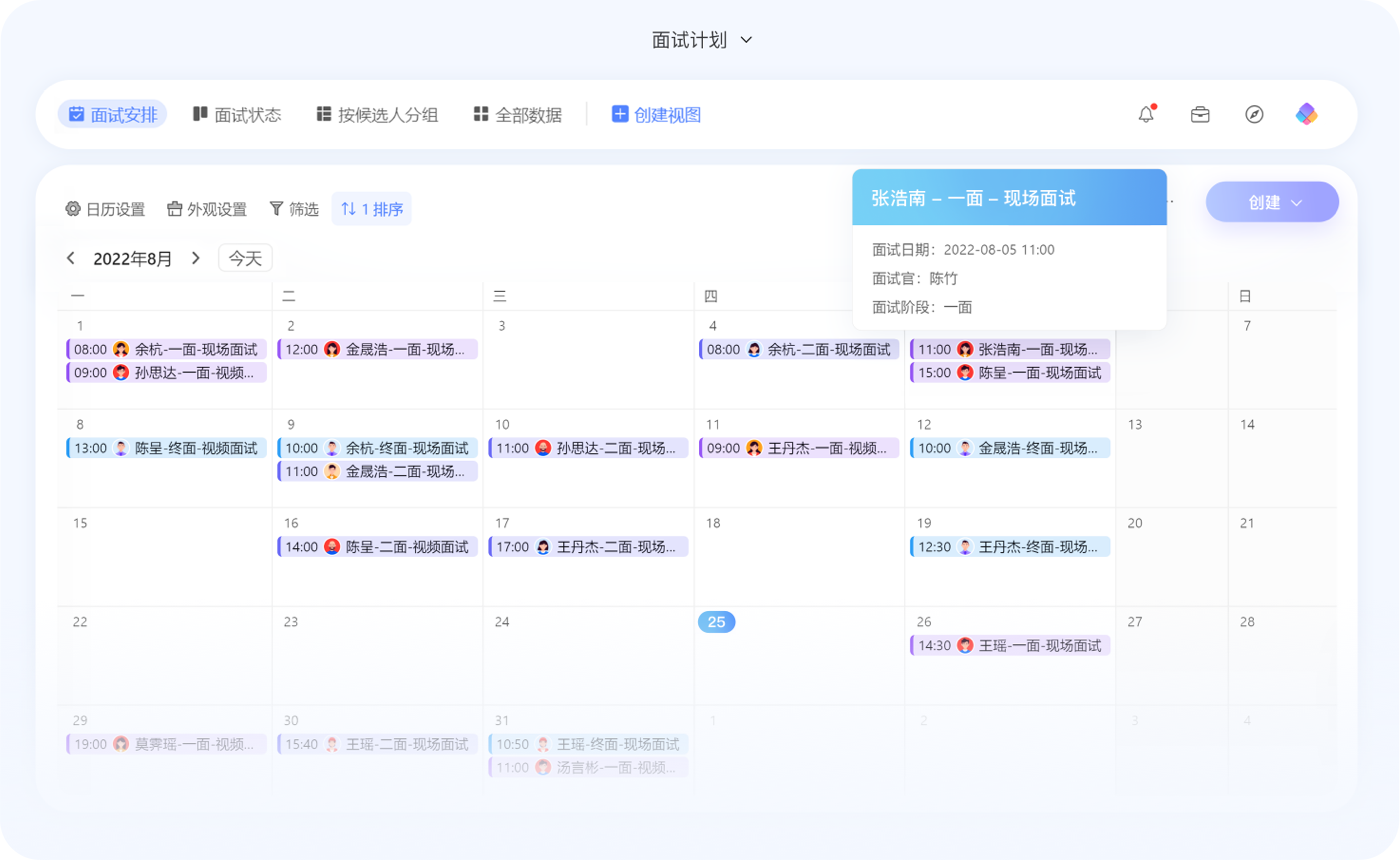Click the 创建视图 link
The width and height of the screenshot is (1400, 860).
click(656, 114)
